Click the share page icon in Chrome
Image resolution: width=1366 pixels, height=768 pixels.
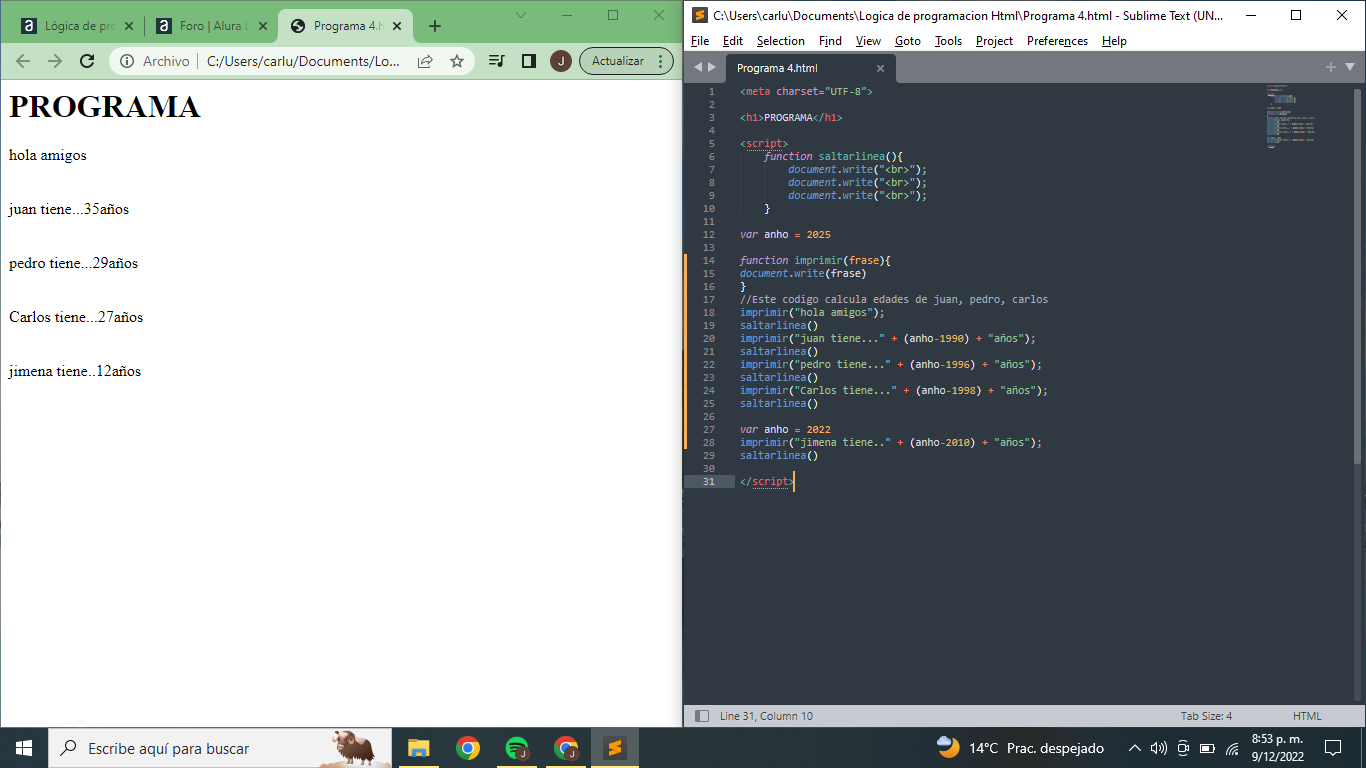coord(425,61)
